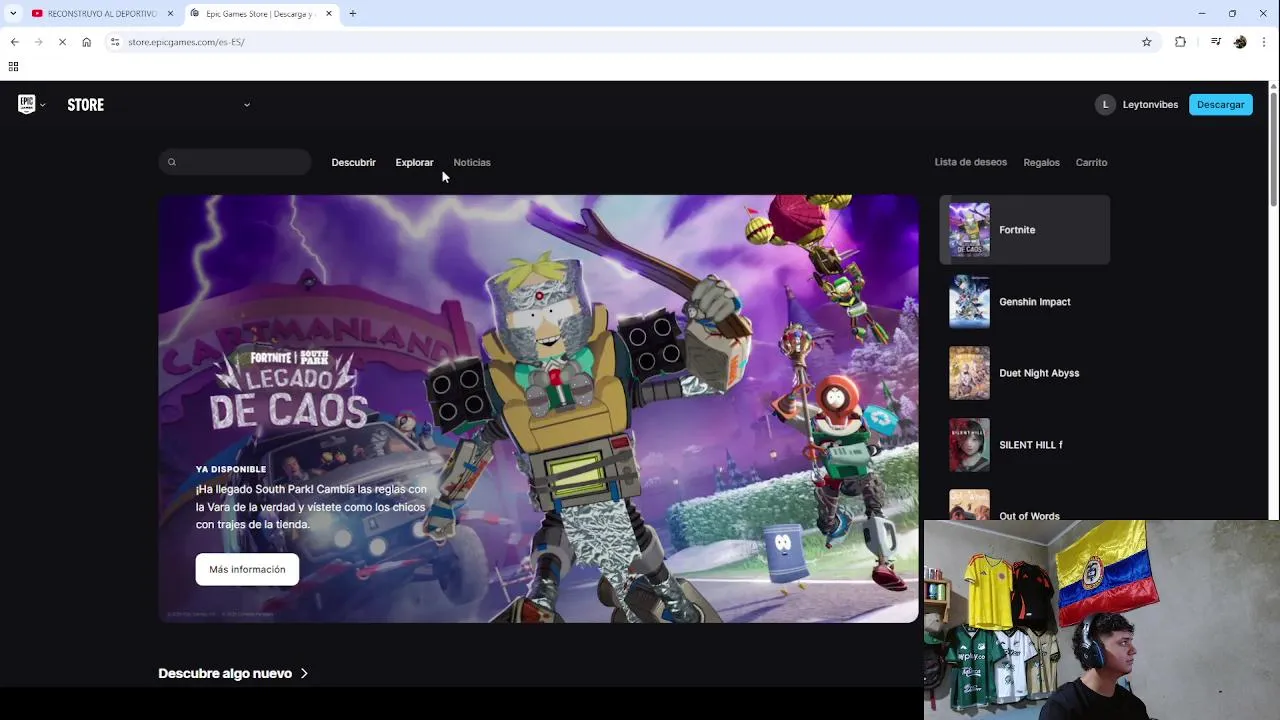The height and width of the screenshot is (720, 1280).
Task: Click the address bar URL
Action: (186, 42)
